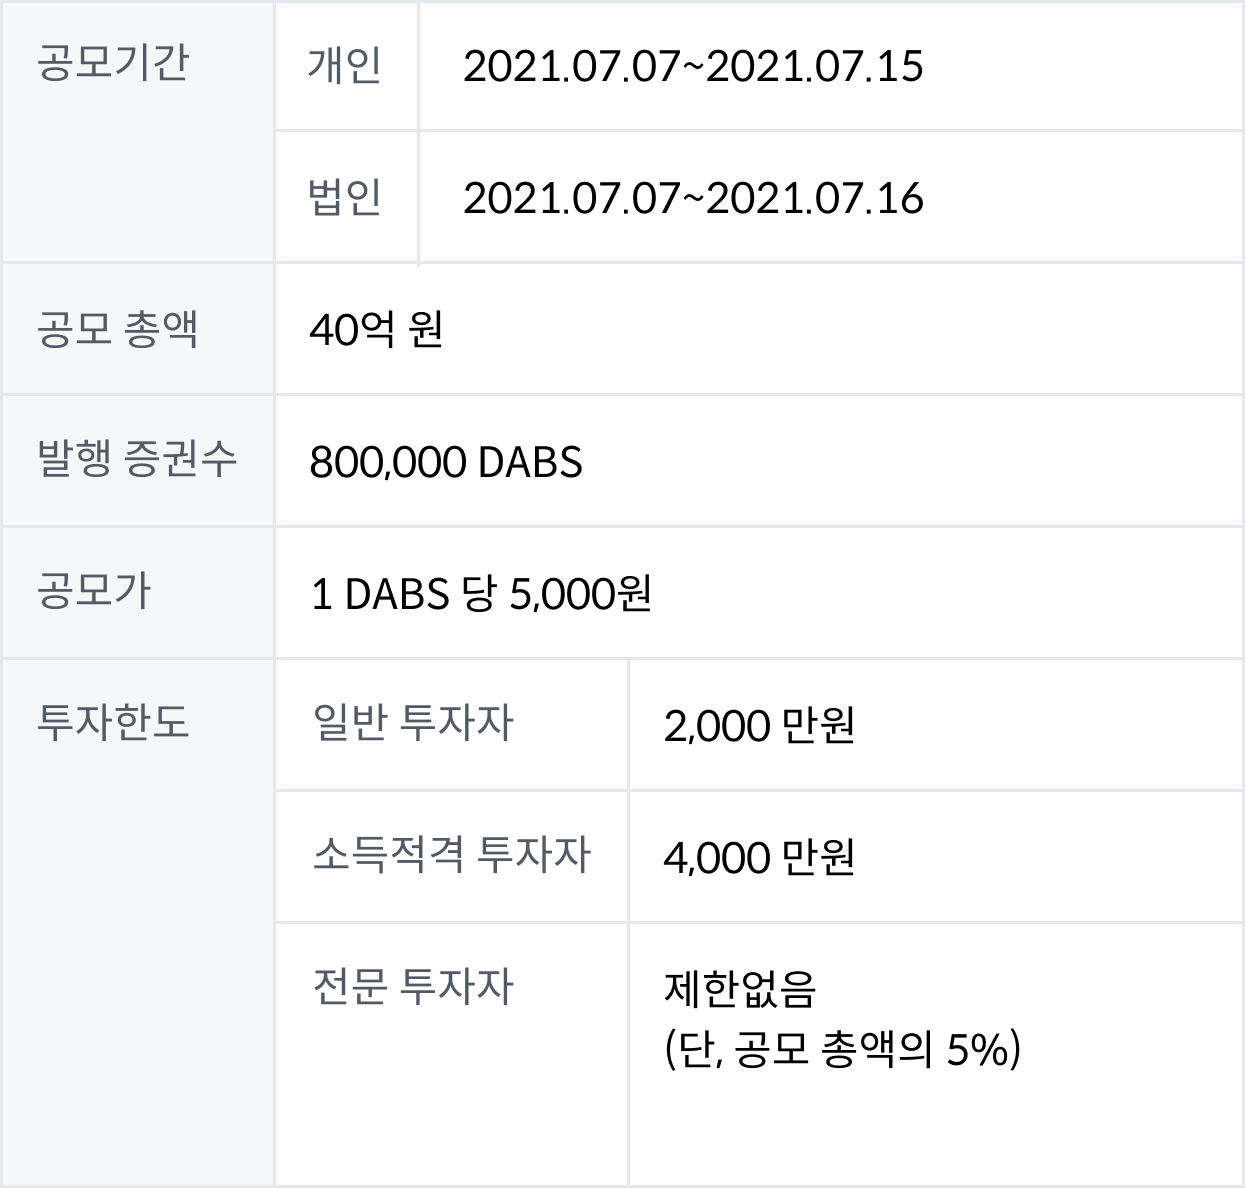1245x1188 pixels.
Task: Click the 투자한도 row header
Action: click(x=138, y=923)
